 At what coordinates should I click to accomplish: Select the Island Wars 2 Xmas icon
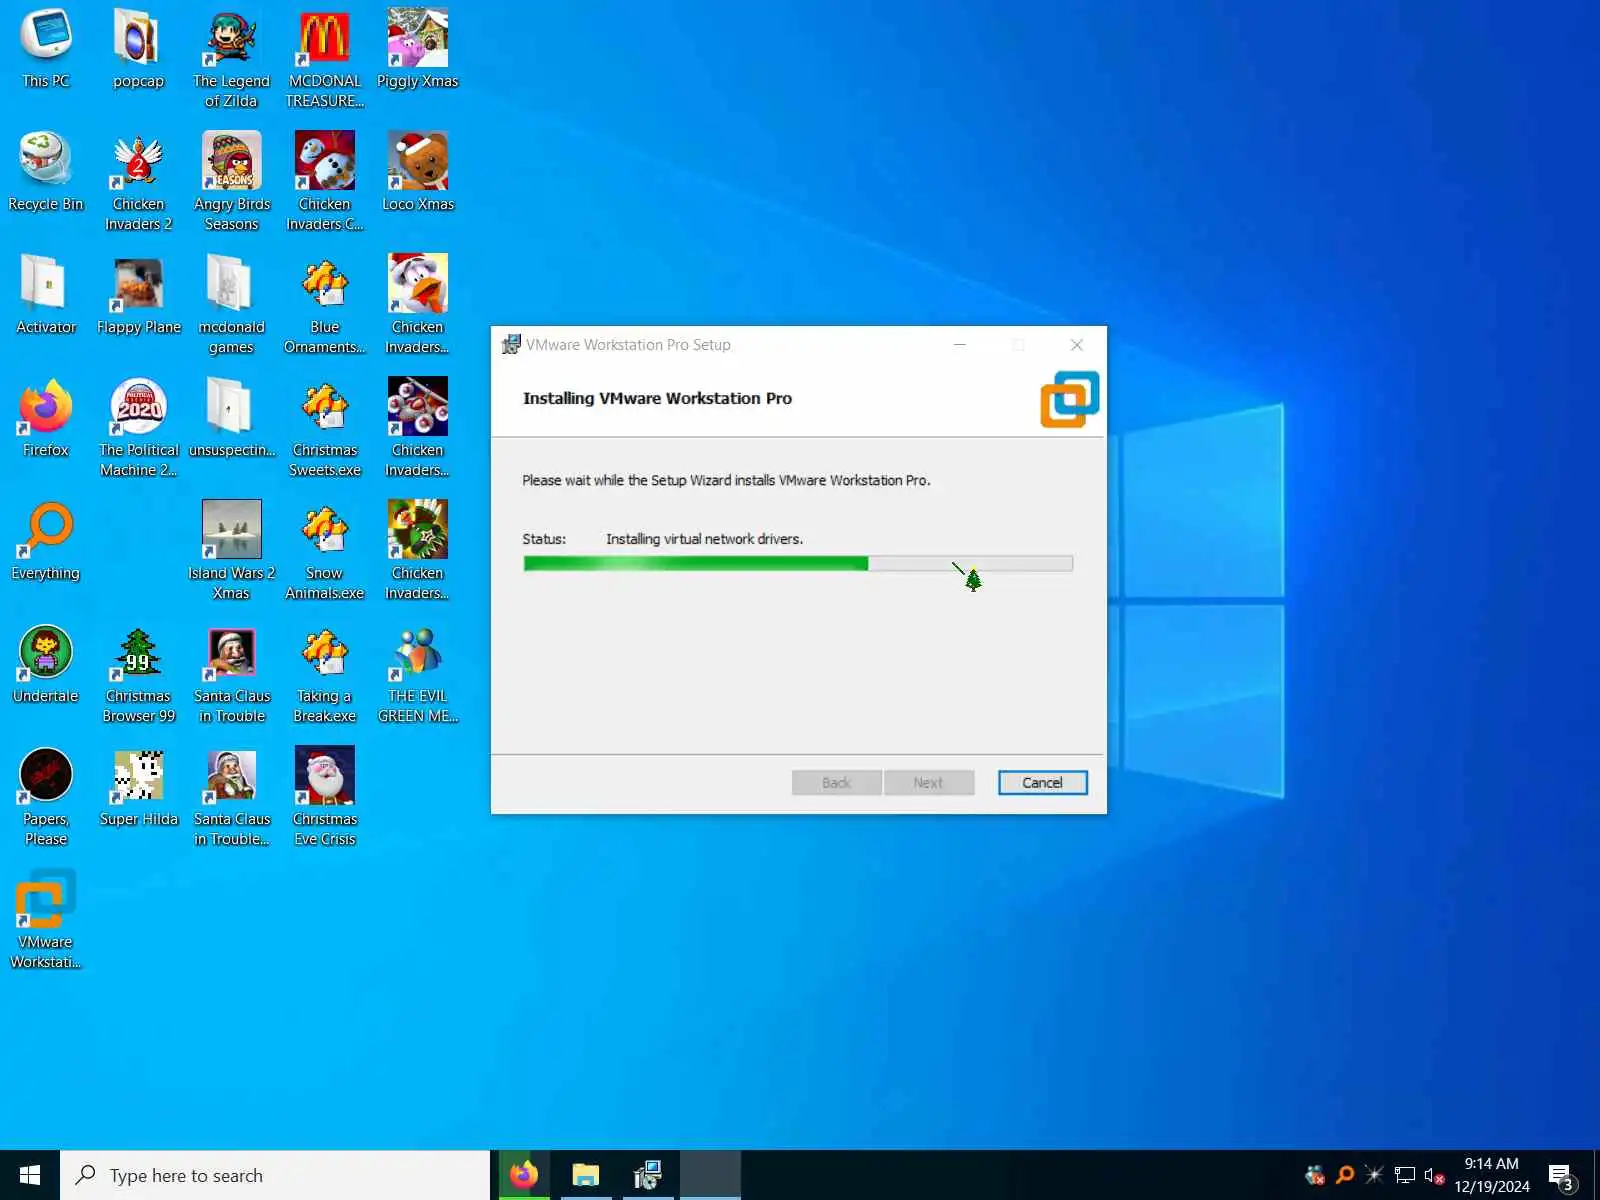231,551
